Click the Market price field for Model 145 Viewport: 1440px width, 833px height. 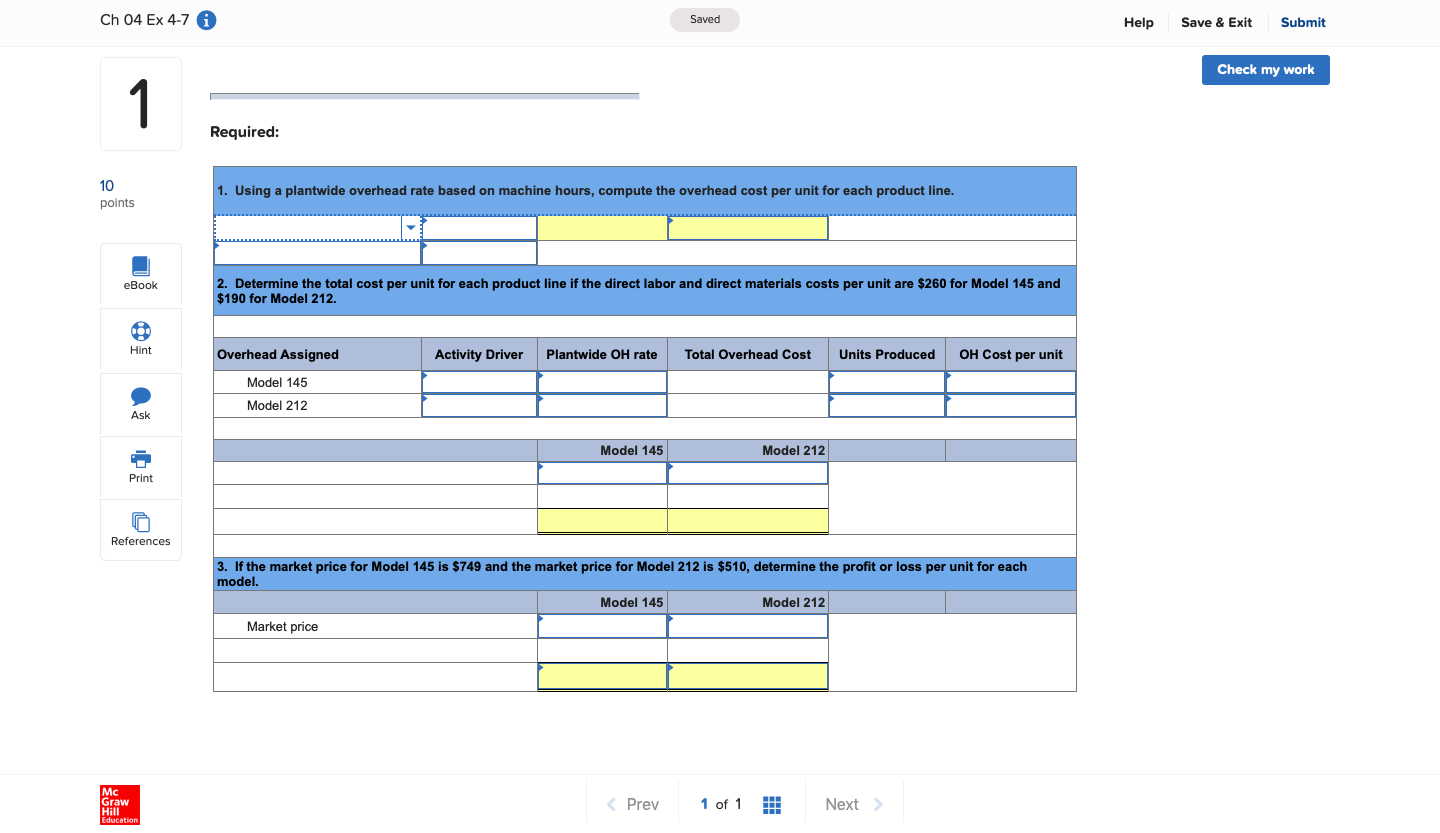tap(602, 626)
